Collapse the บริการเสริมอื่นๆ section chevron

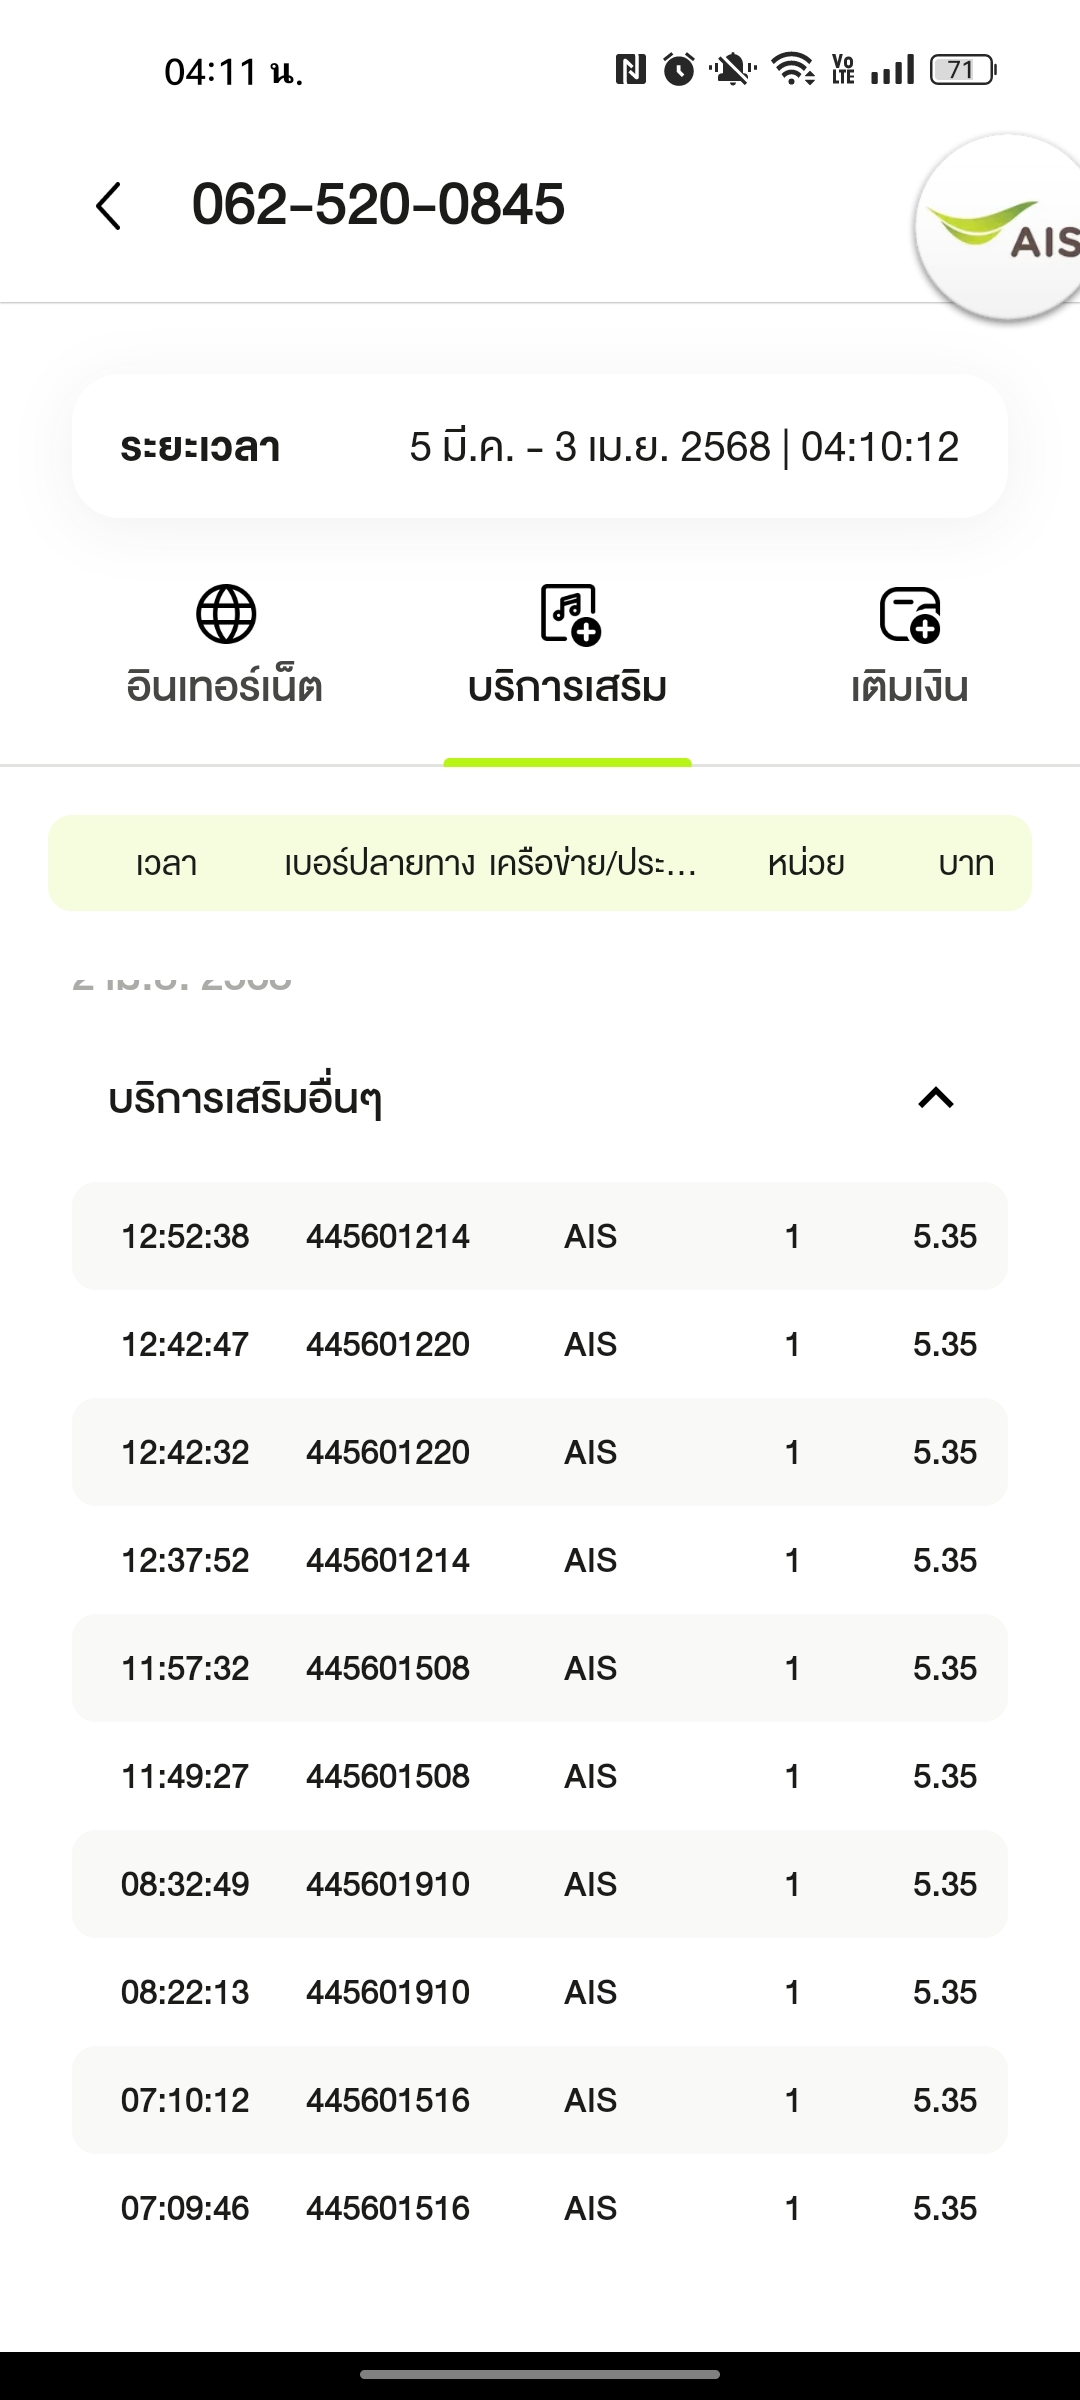(936, 1098)
